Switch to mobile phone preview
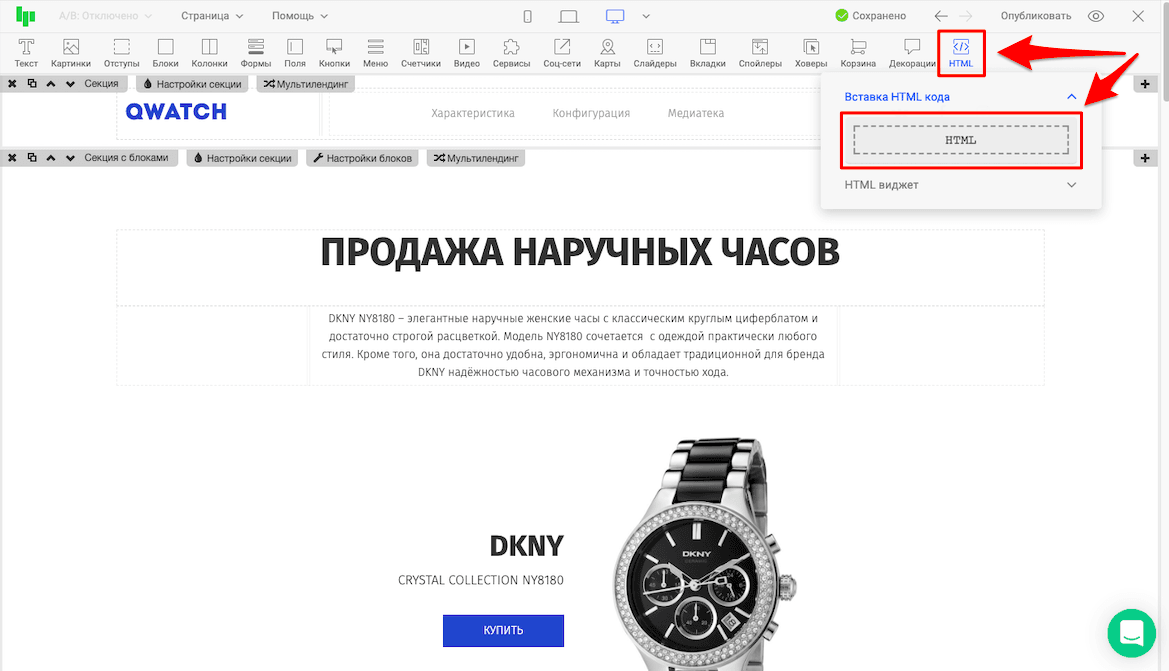This screenshot has height=671, width=1169. (x=528, y=16)
